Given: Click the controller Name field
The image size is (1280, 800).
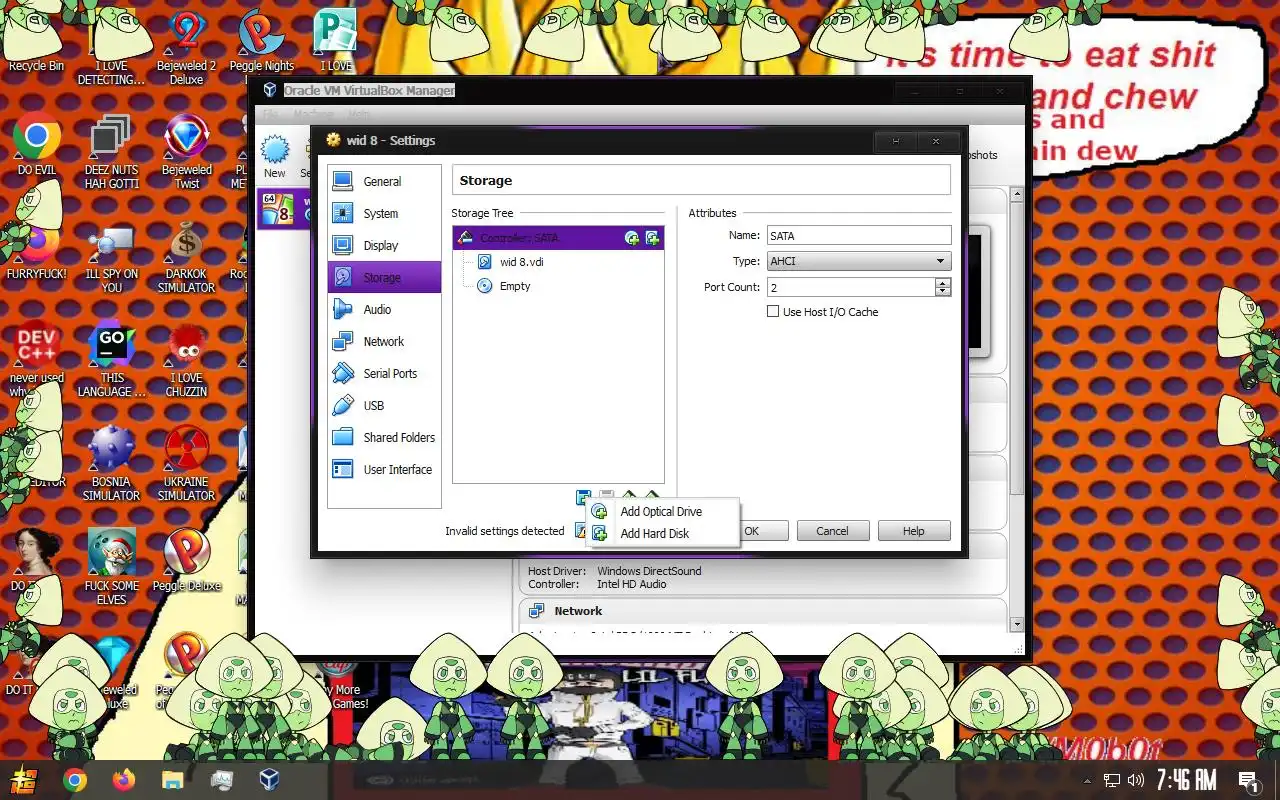Looking at the screenshot, I should click(x=858, y=236).
